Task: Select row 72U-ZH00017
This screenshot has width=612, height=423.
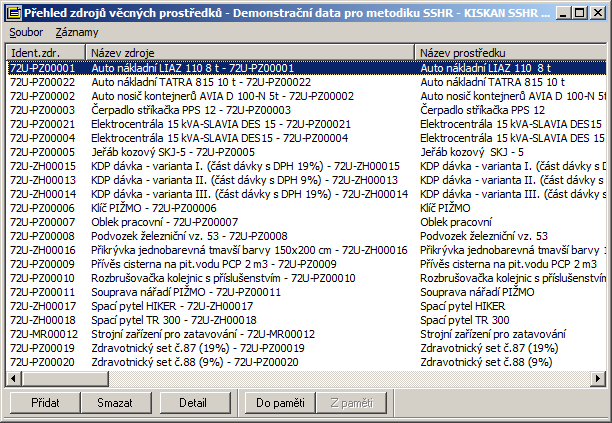Action: coord(306,306)
